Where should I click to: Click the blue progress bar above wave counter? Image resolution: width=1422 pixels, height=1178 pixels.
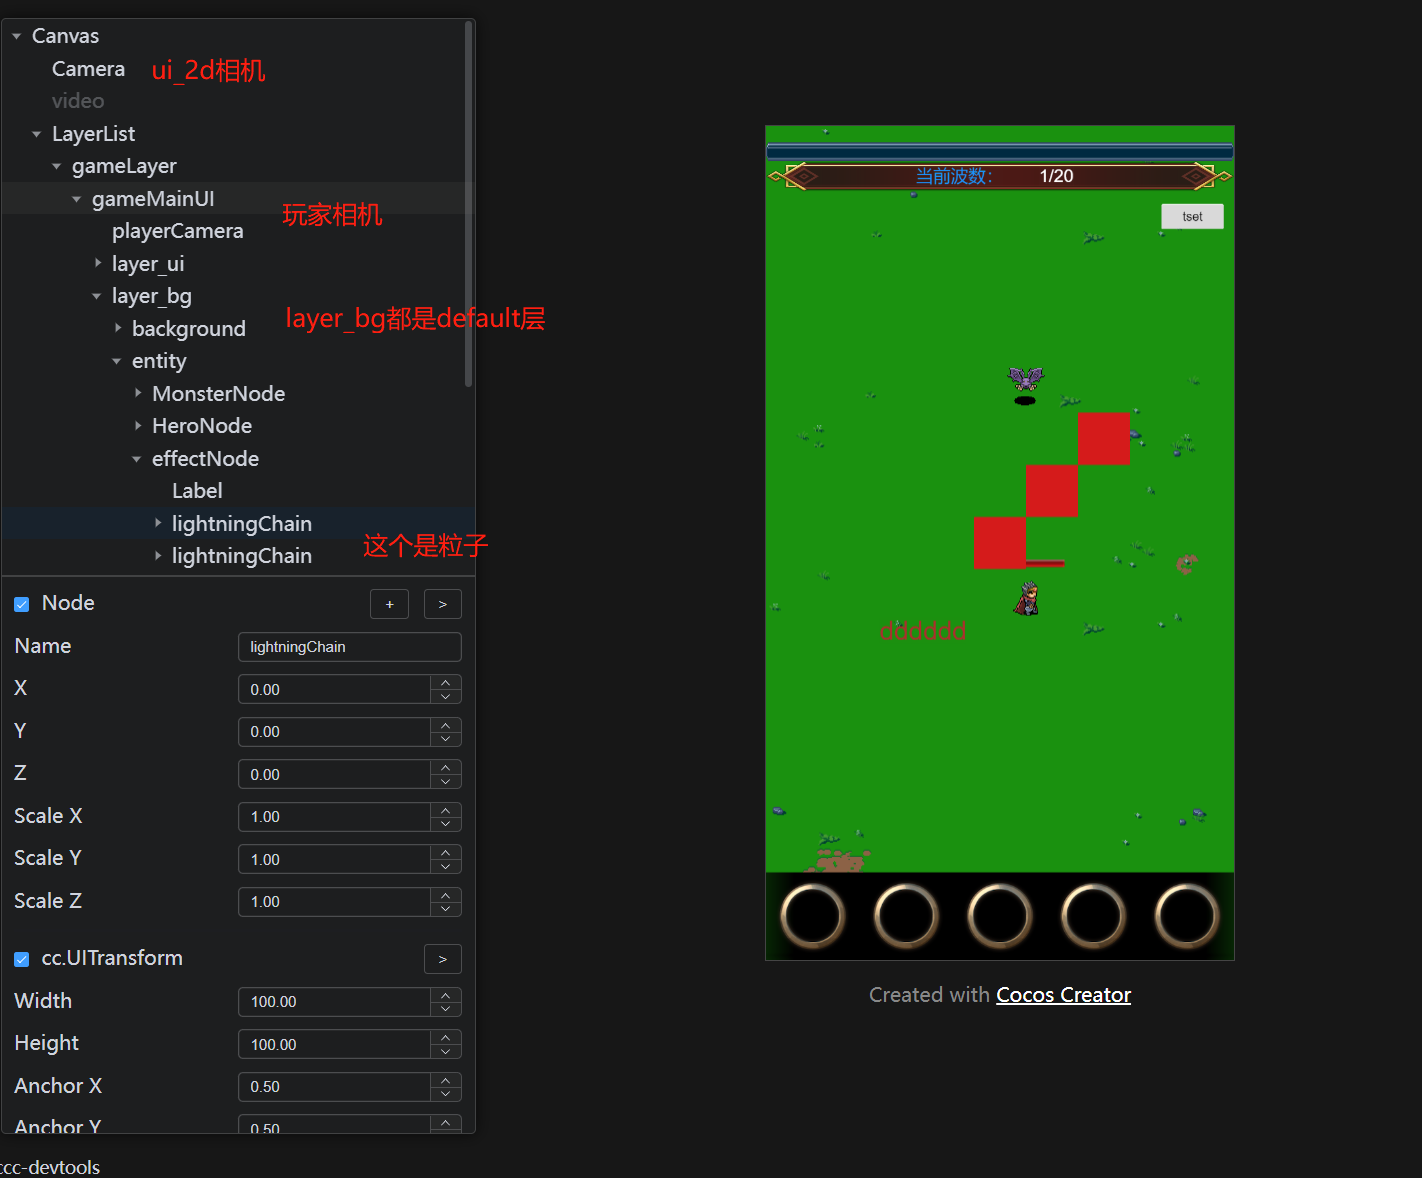tap(1000, 152)
